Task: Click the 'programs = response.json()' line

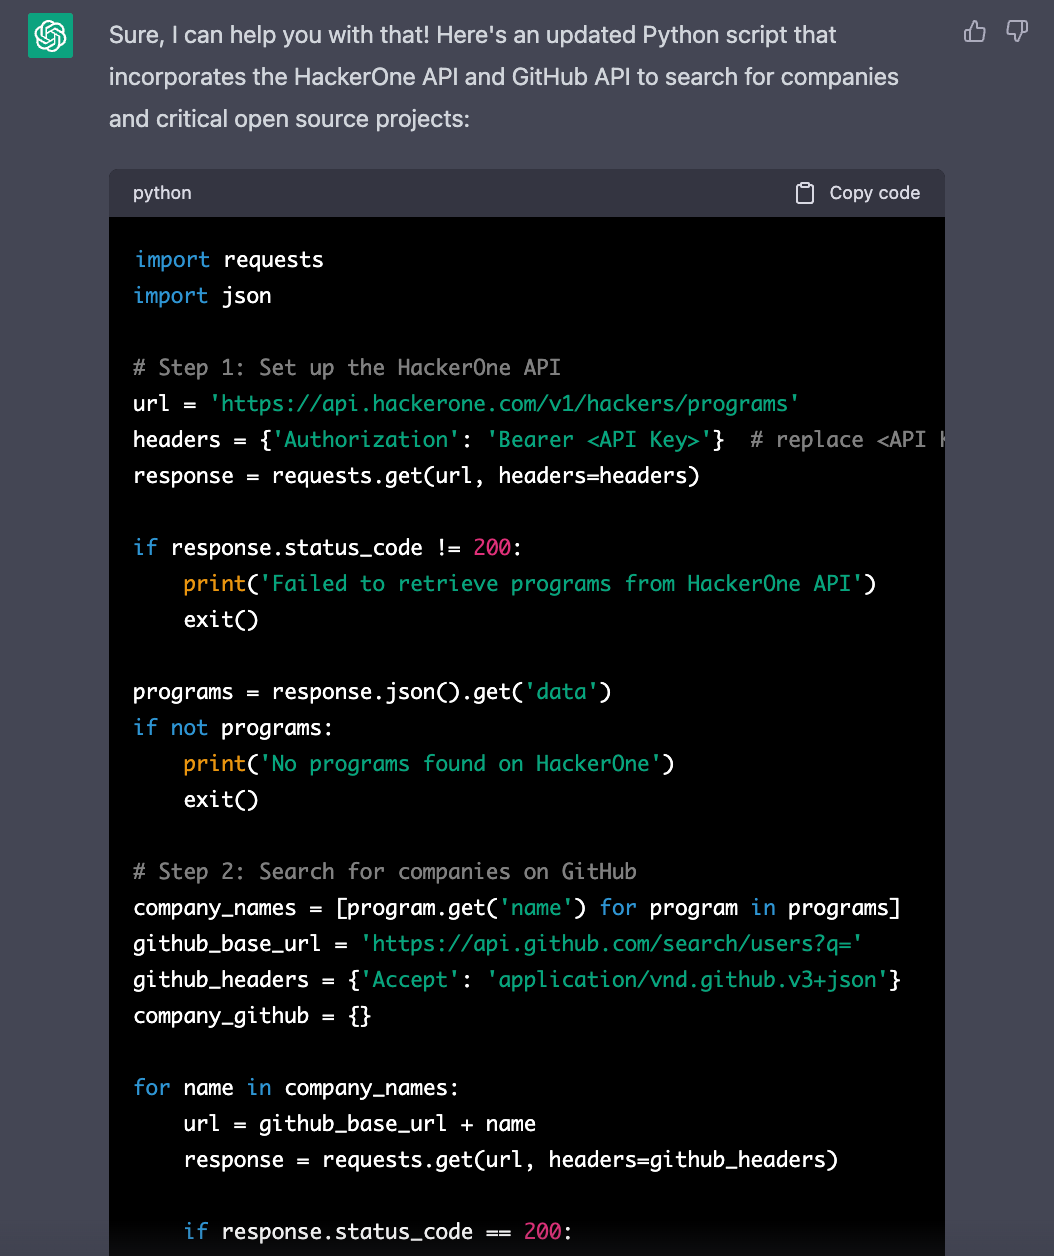Action: coord(372,692)
